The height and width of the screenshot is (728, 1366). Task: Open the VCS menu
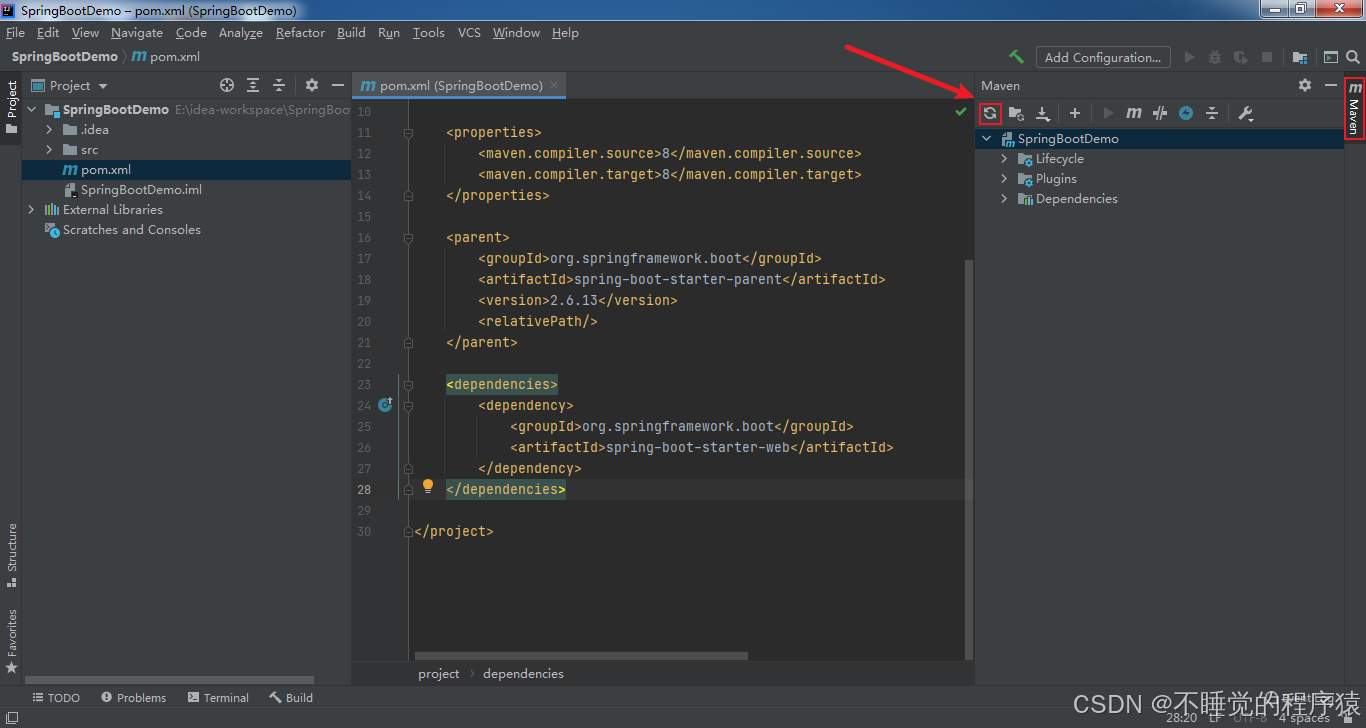pyautogui.click(x=469, y=32)
